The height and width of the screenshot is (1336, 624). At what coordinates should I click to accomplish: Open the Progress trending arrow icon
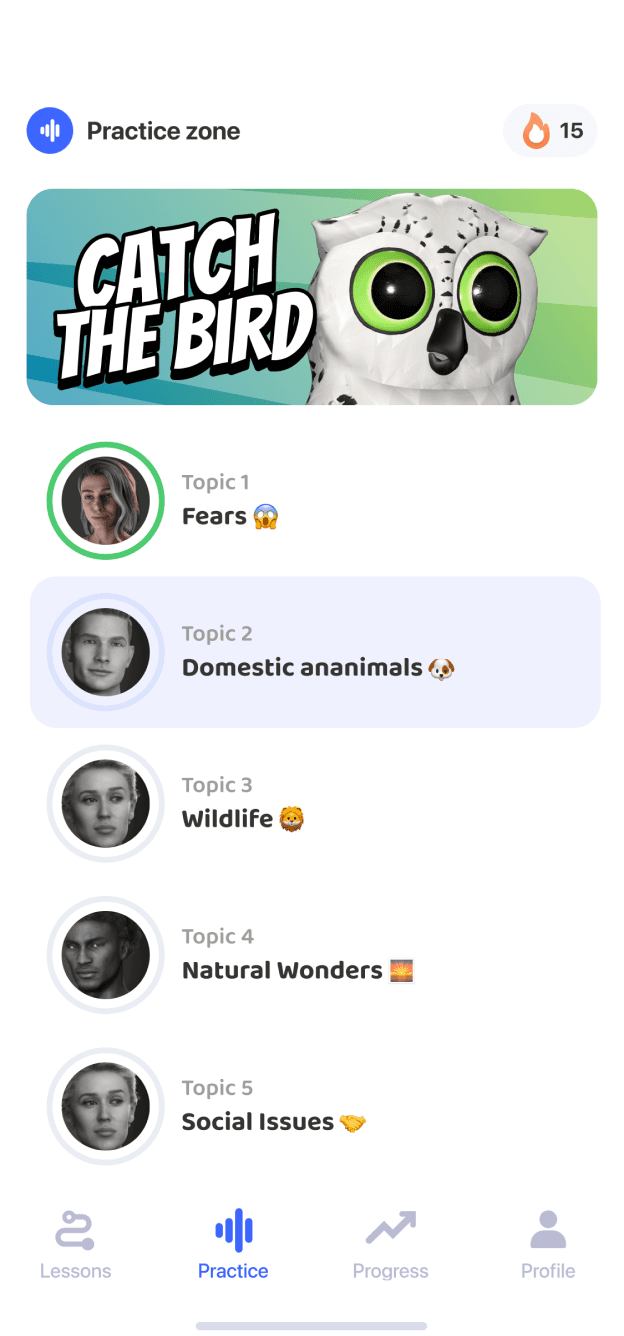tap(391, 1227)
